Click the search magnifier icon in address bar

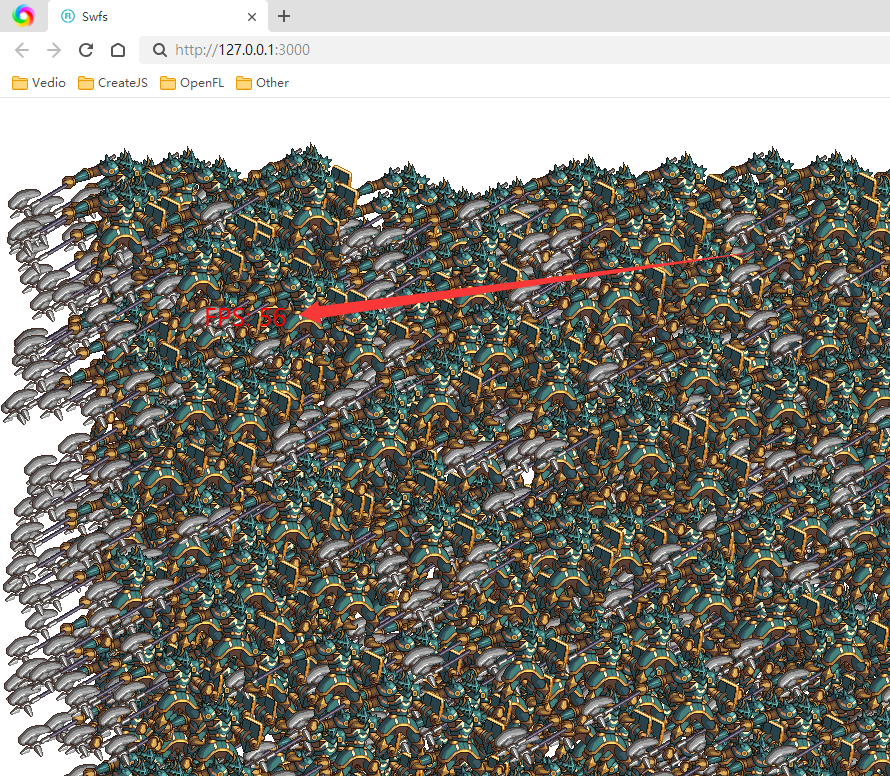(160, 50)
